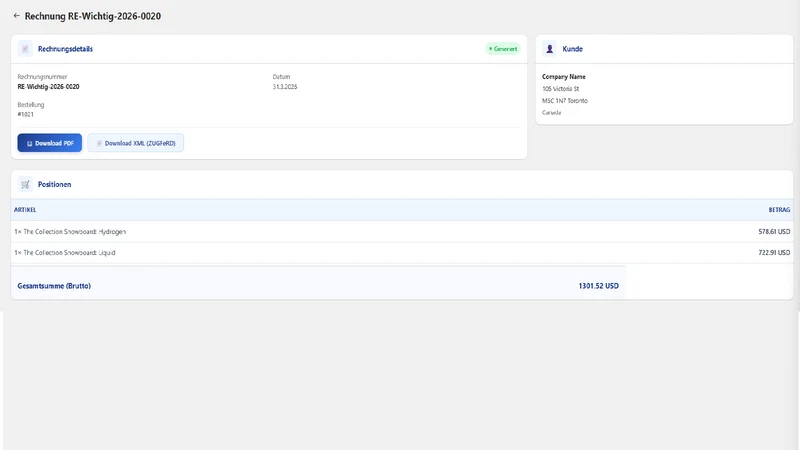Click the Rechnungsnummer label
Image resolution: width=800 pixels, height=450 pixels.
pyautogui.click(x=42, y=77)
